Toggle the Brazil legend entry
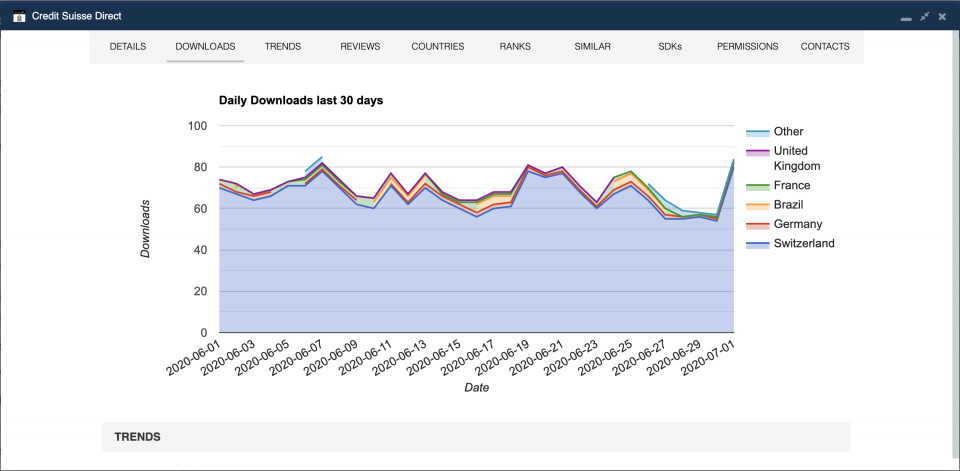960x471 pixels. pos(774,205)
